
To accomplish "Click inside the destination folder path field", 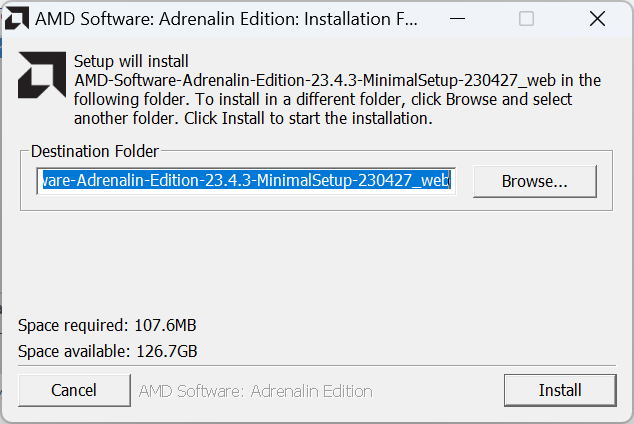I will tap(245, 181).
